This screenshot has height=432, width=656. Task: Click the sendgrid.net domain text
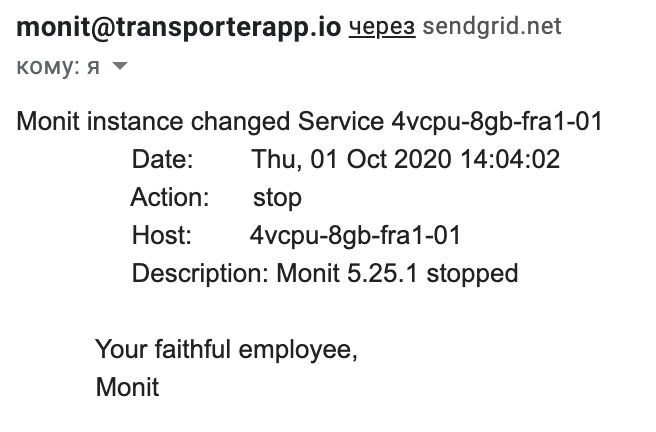point(492,27)
